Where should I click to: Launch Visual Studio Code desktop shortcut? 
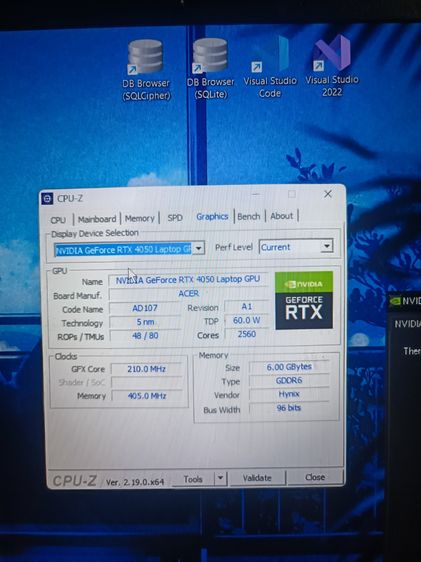pos(270,67)
